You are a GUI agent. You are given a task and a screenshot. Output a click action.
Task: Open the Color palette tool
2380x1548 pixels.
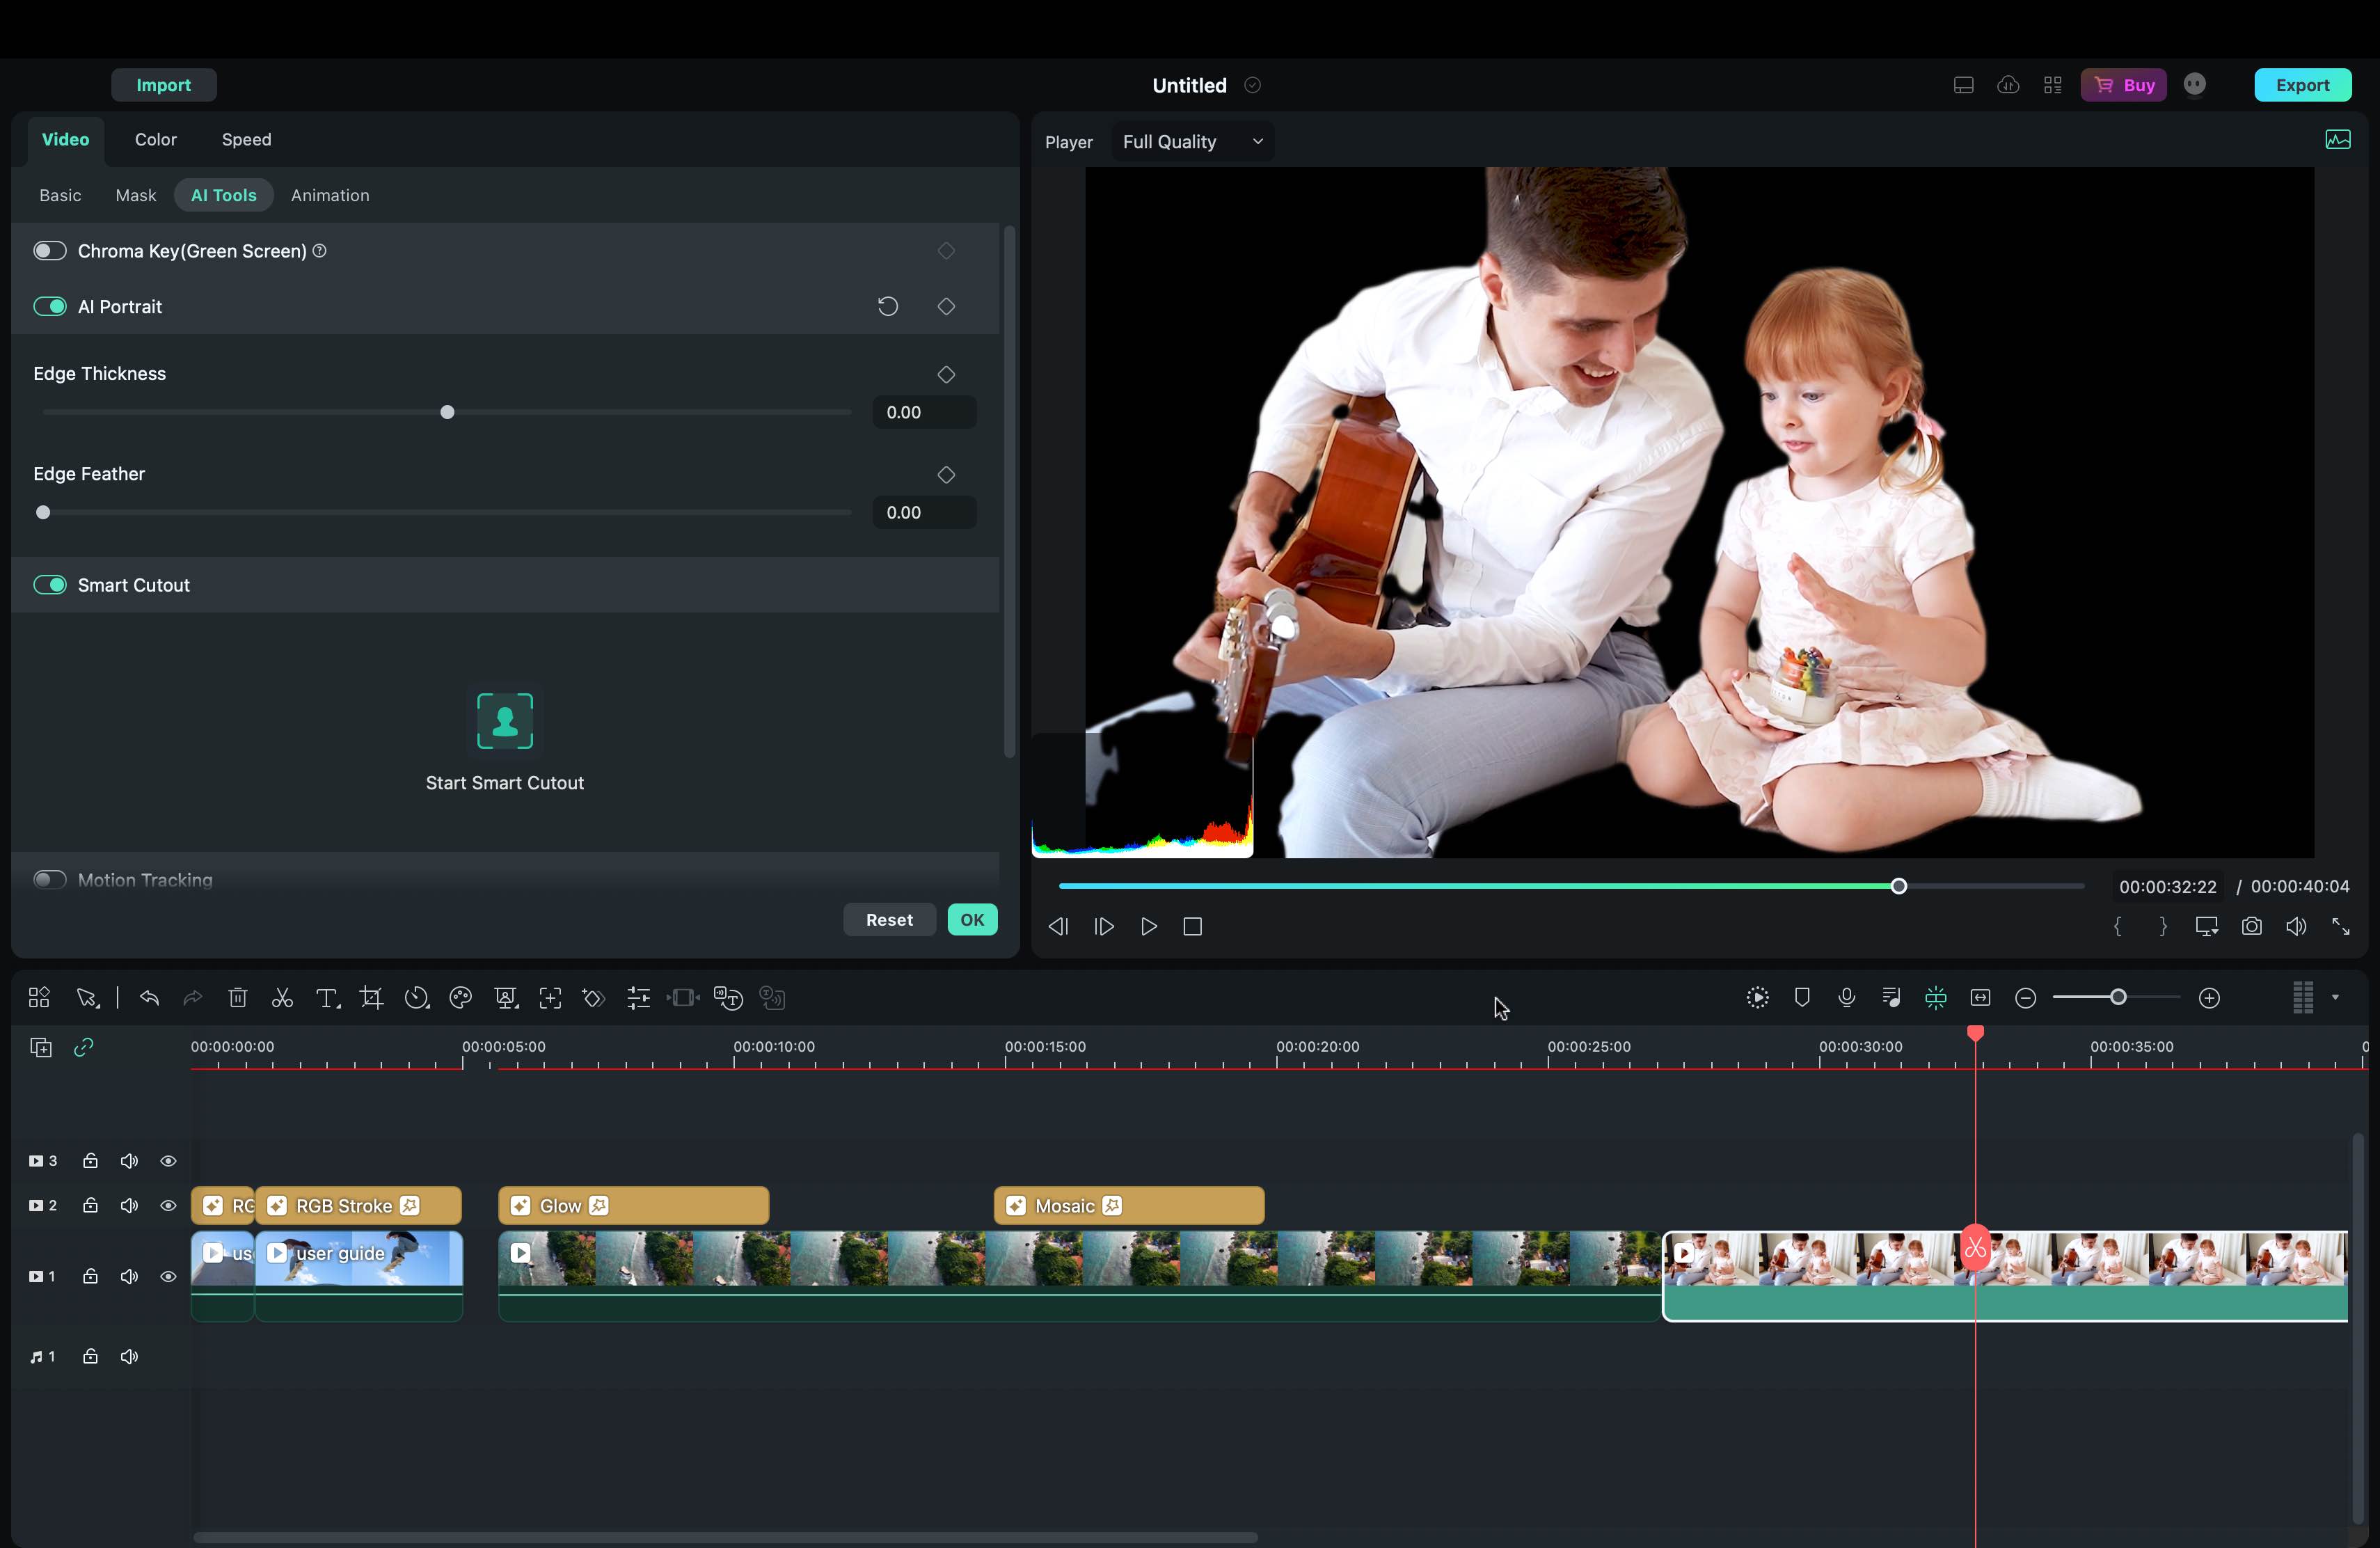pos(460,998)
